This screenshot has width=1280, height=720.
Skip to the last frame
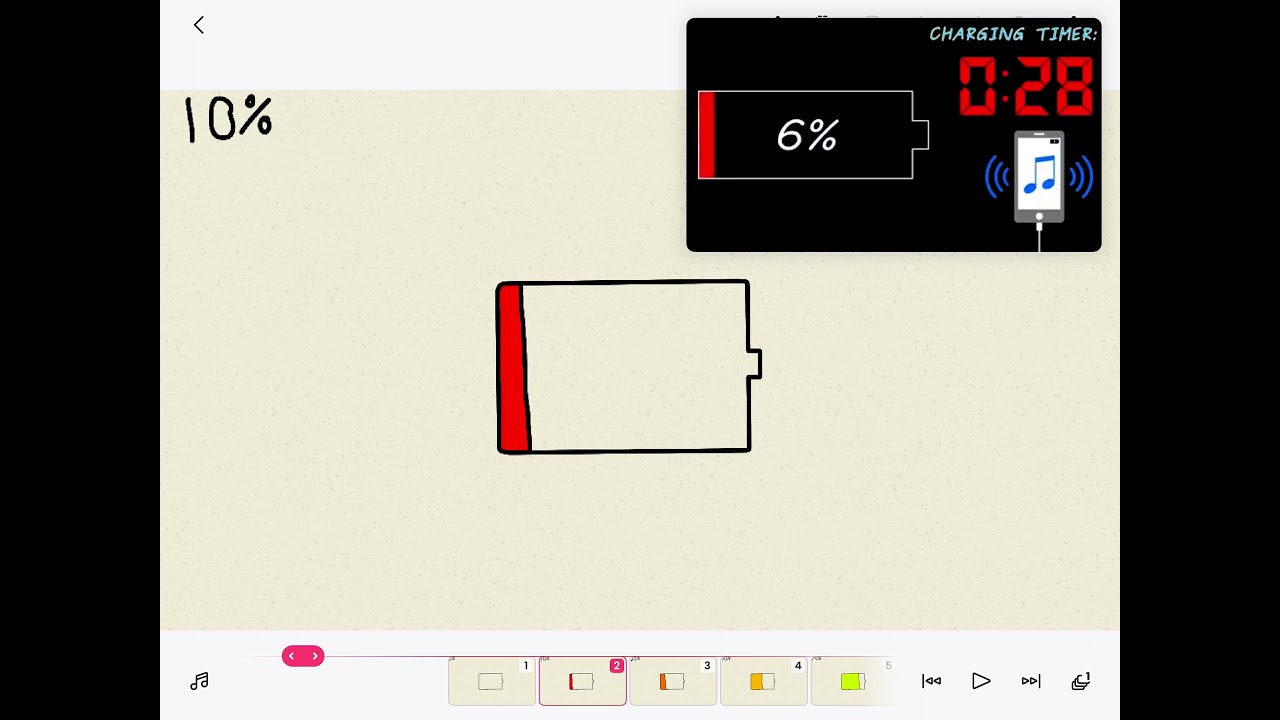[x=1031, y=681]
